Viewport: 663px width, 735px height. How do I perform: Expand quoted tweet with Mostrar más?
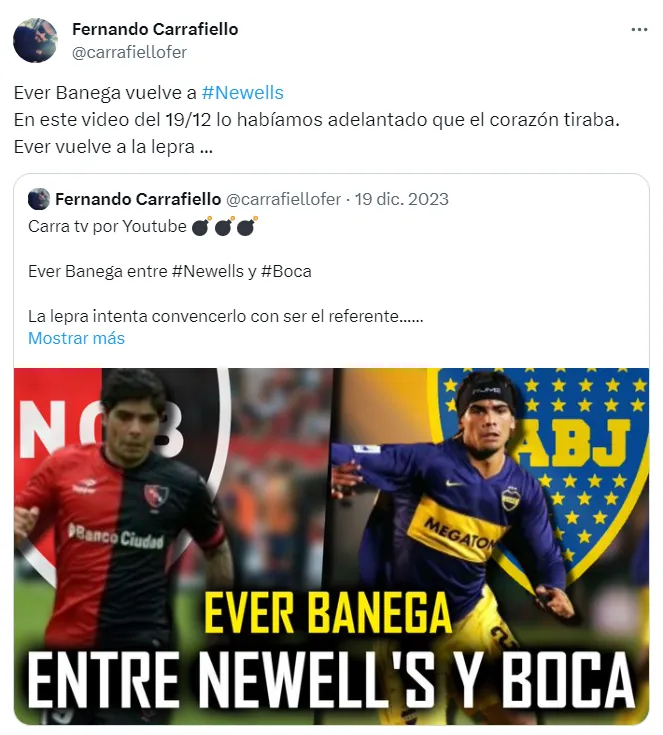76,338
